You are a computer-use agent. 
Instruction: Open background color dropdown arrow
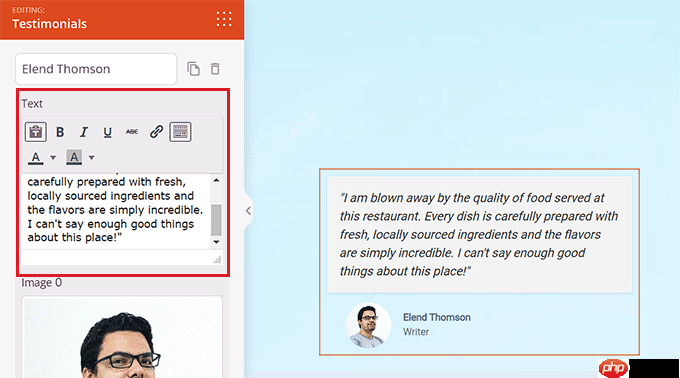92,158
